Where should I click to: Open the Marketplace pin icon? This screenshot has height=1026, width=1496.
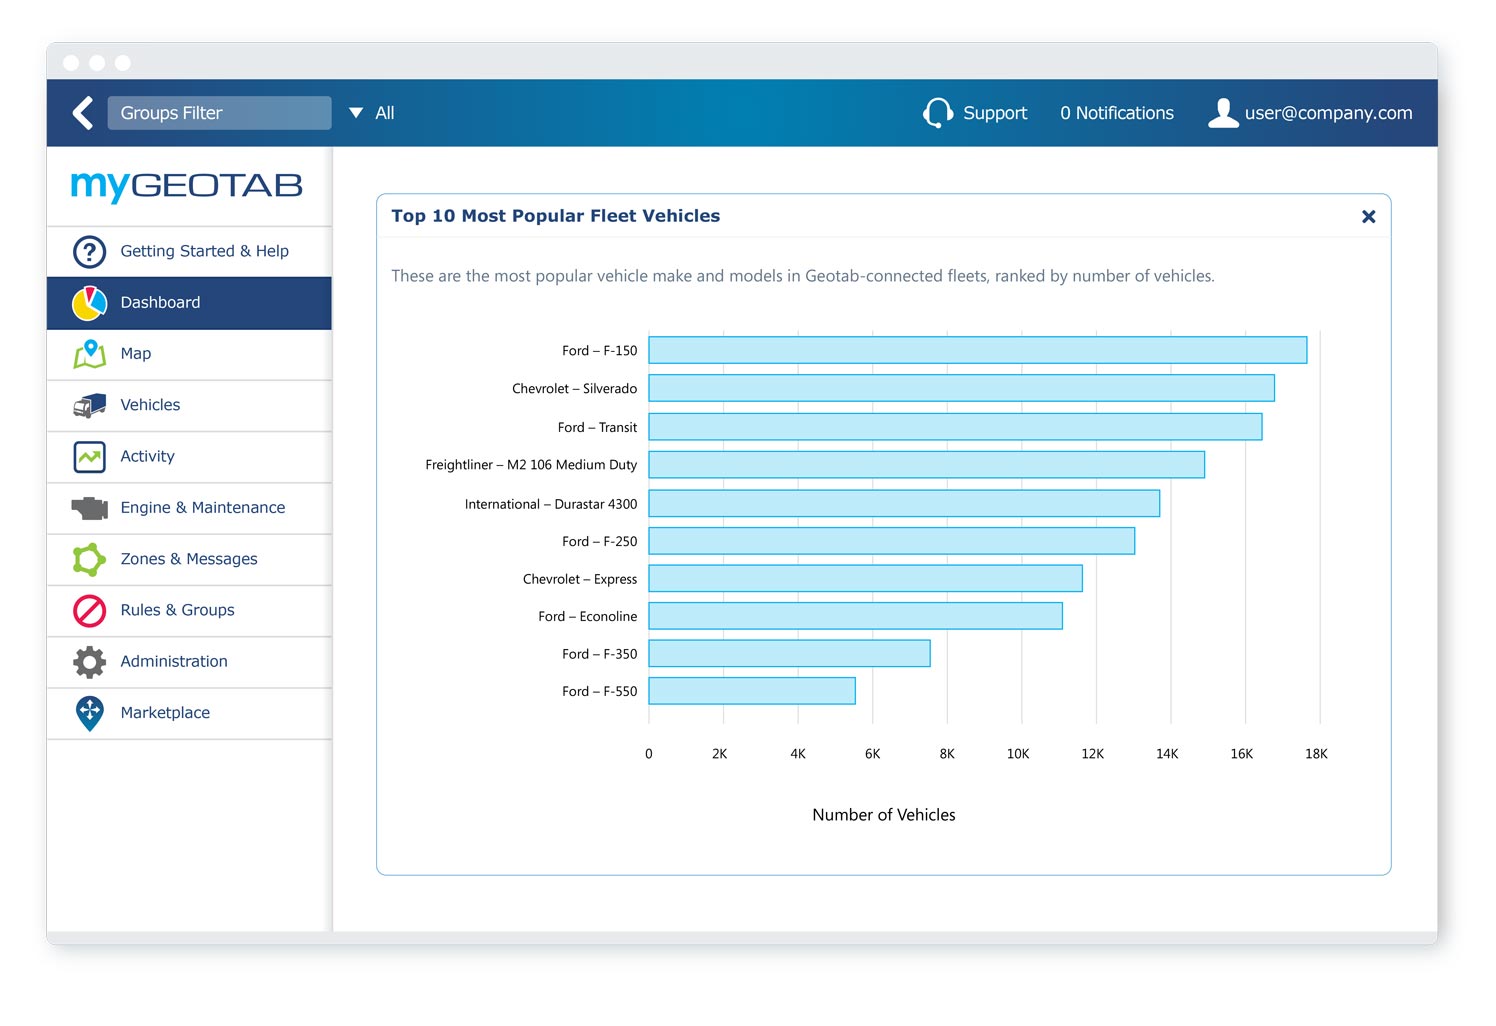coord(90,713)
